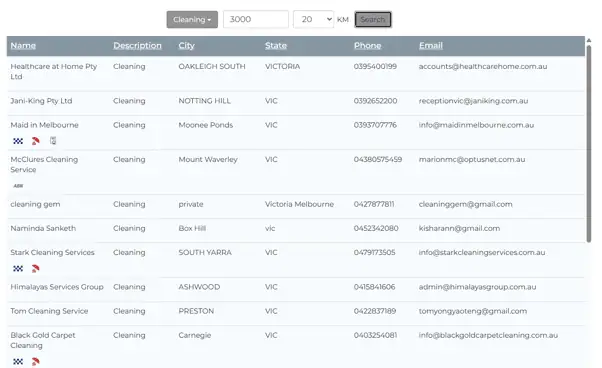Click phone number 0415841606
Screen dimensions: 602x368
(374, 287)
